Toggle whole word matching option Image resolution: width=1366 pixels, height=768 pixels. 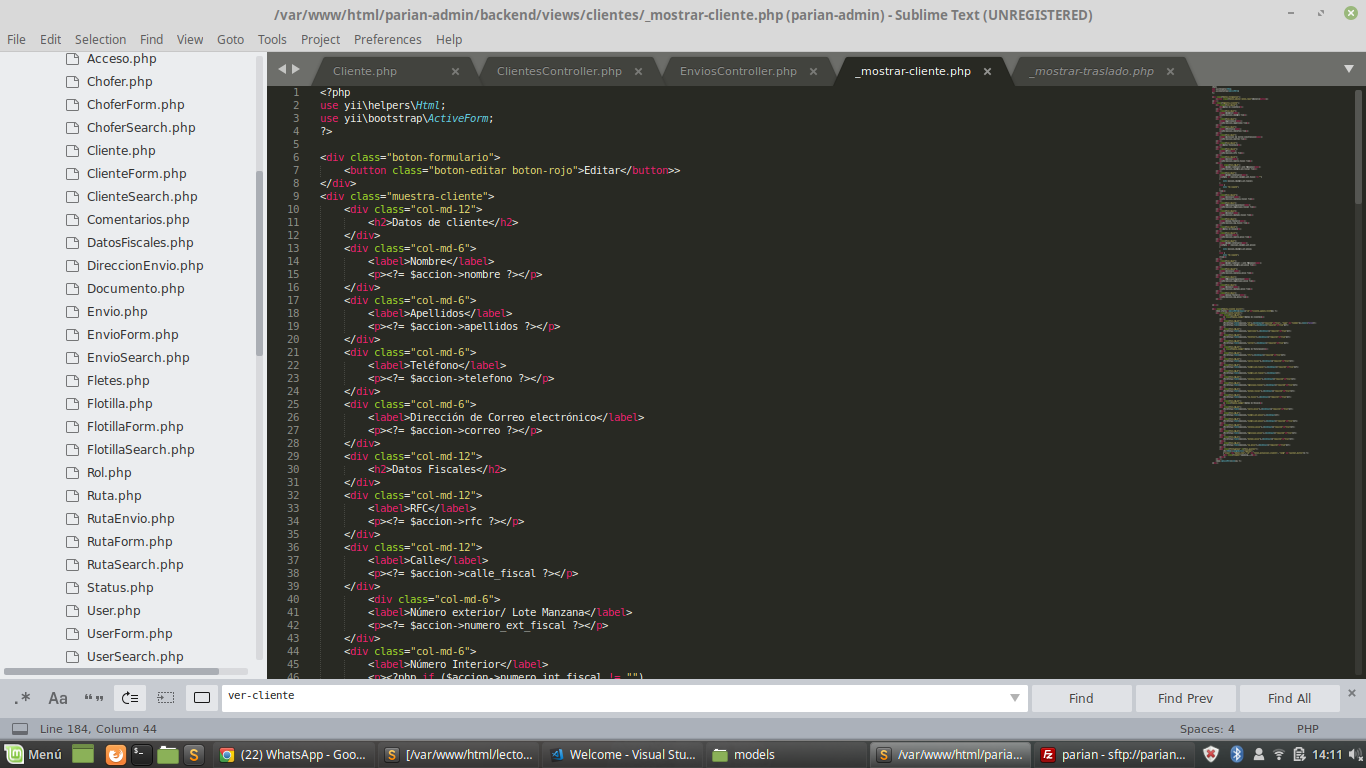pyautogui.click(x=94, y=698)
